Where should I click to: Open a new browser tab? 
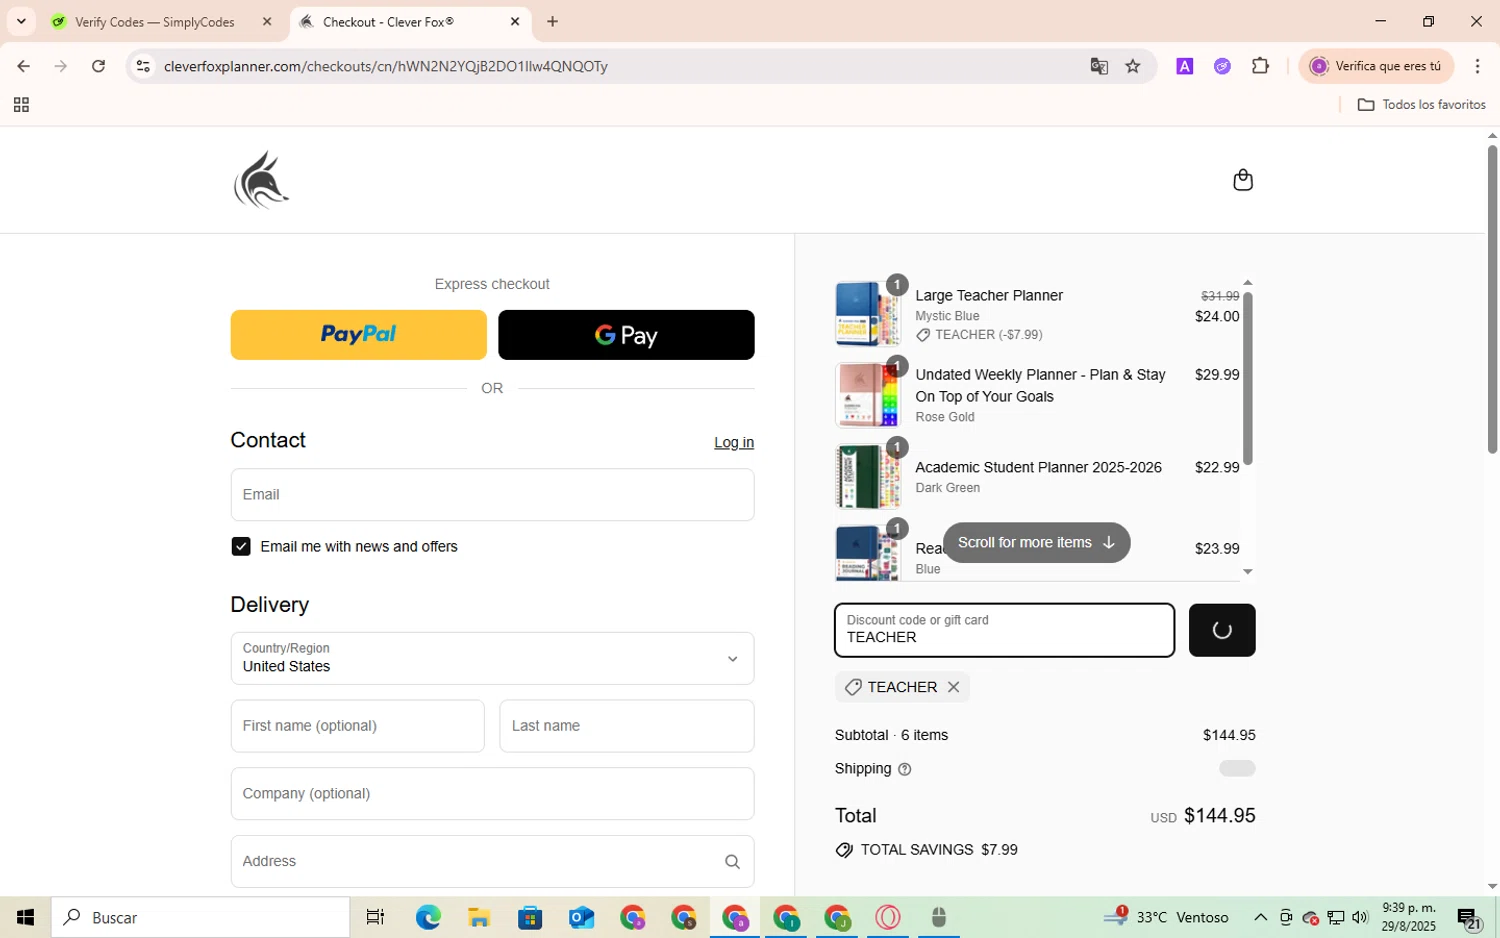(x=553, y=22)
